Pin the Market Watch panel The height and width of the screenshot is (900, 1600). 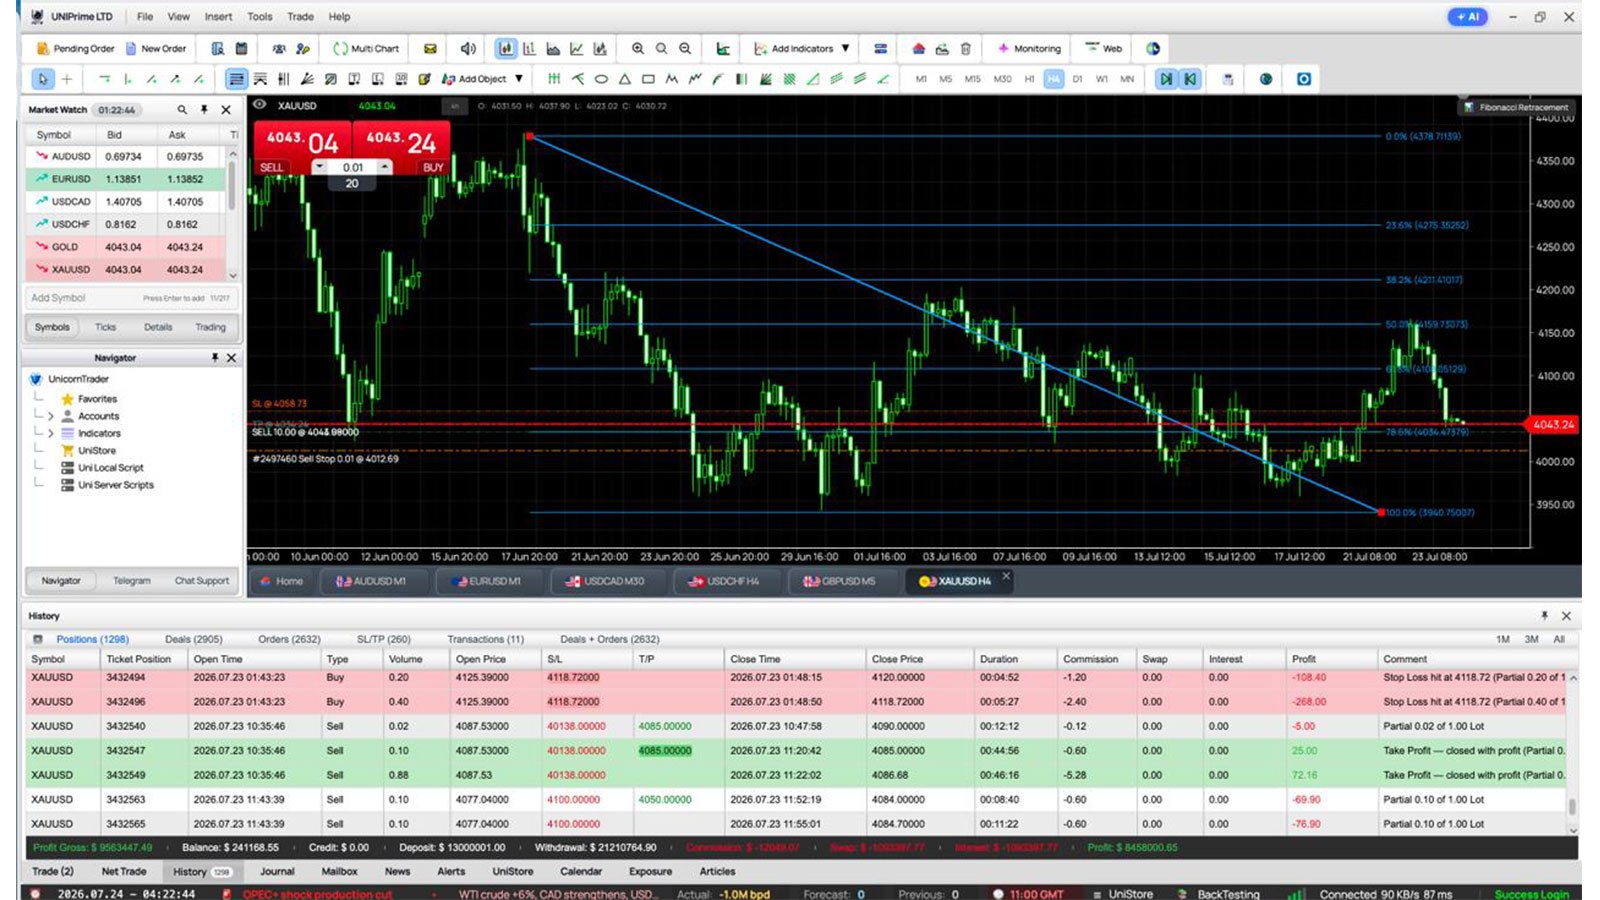204,110
